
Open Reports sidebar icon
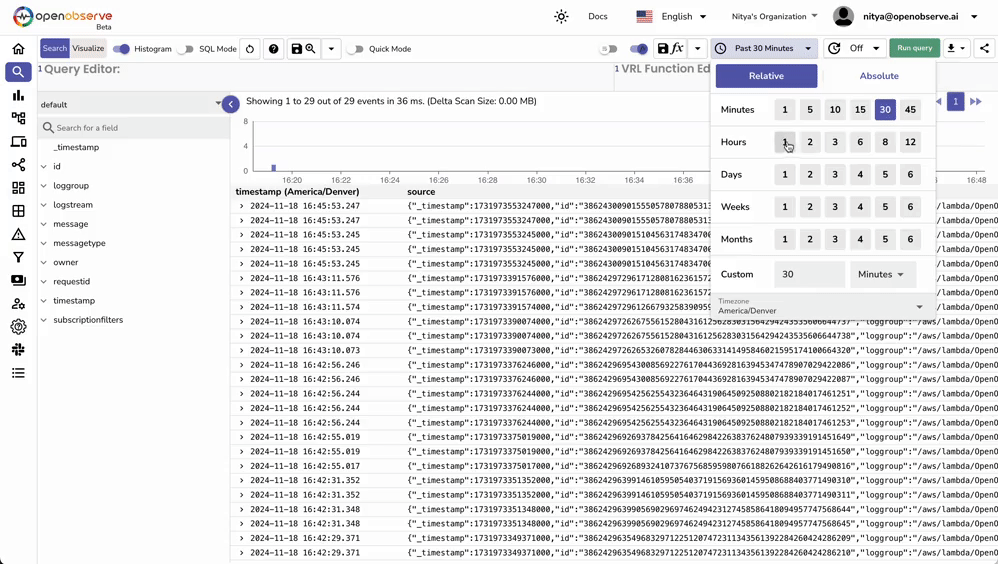(18, 280)
